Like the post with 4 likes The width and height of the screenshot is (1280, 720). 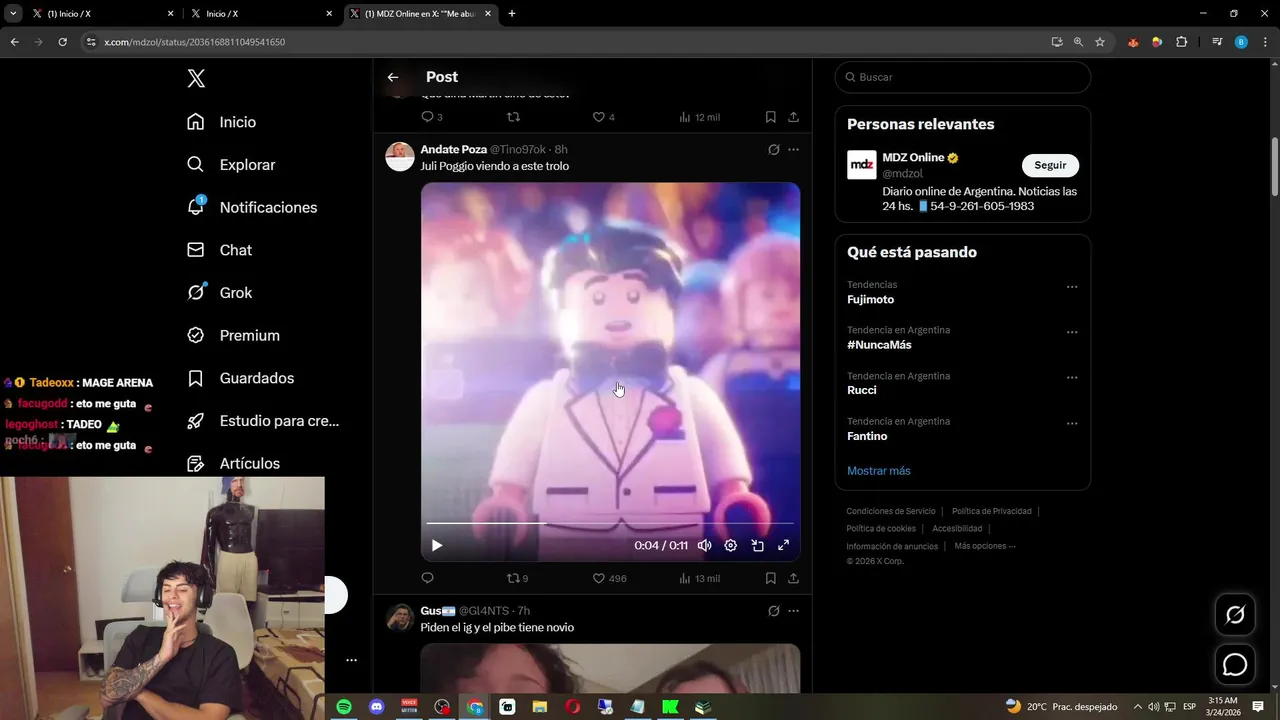pos(603,117)
